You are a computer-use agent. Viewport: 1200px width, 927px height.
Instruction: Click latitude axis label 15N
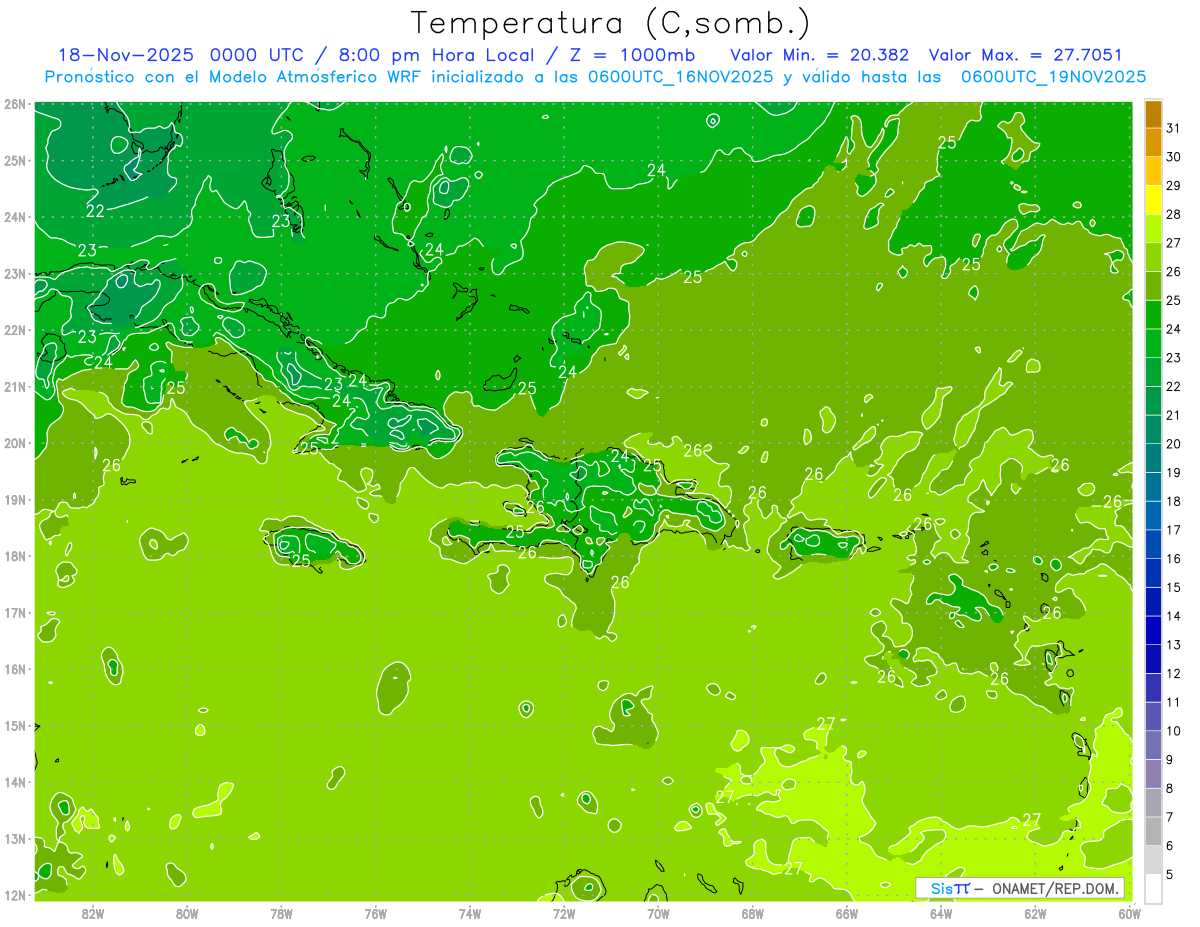14,726
